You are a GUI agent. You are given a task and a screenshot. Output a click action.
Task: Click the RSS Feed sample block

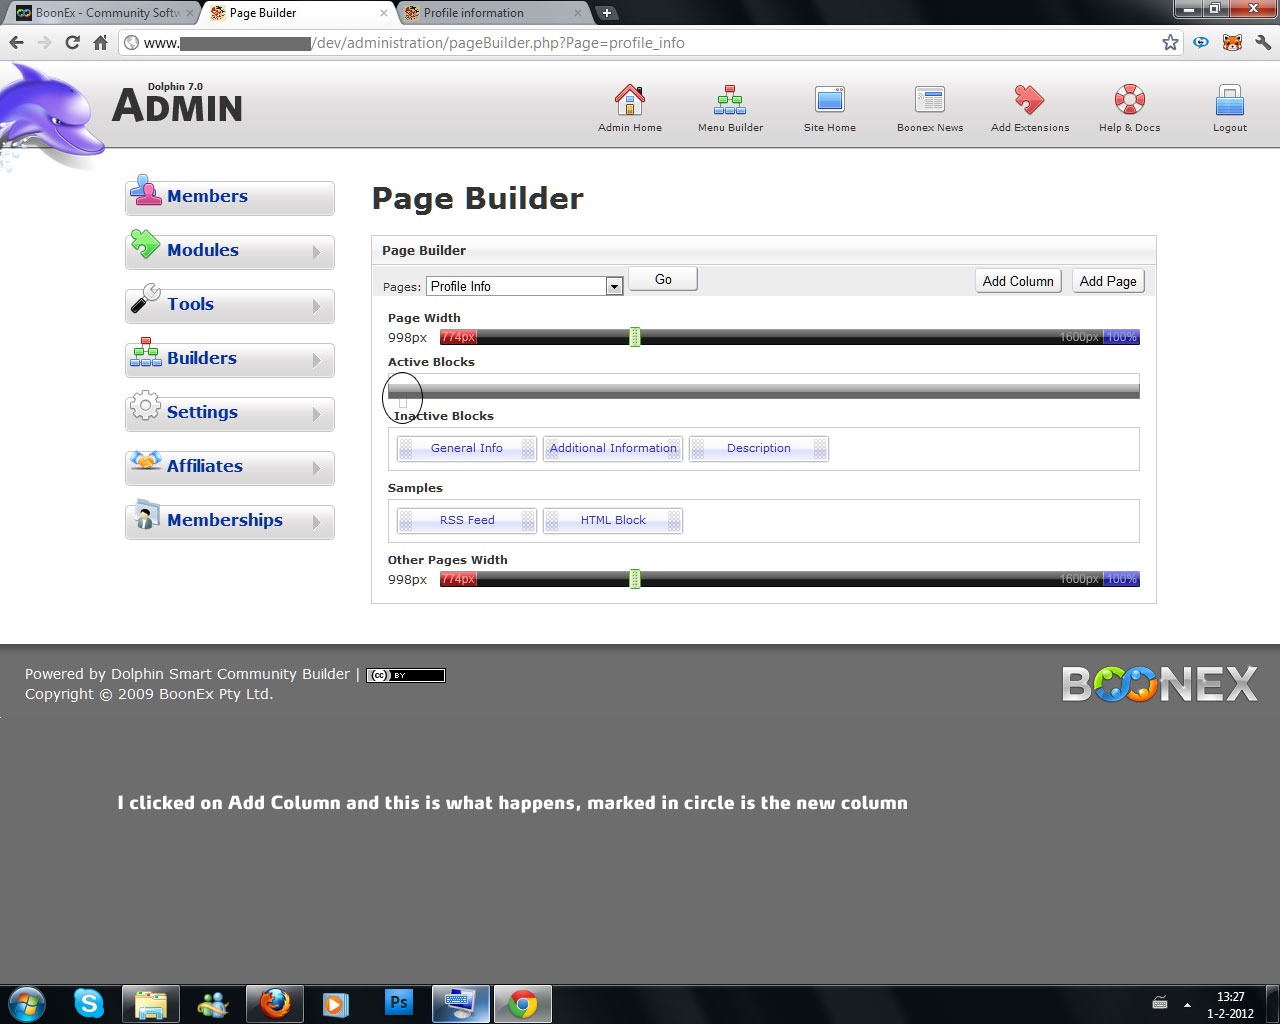tap(467, 521)
